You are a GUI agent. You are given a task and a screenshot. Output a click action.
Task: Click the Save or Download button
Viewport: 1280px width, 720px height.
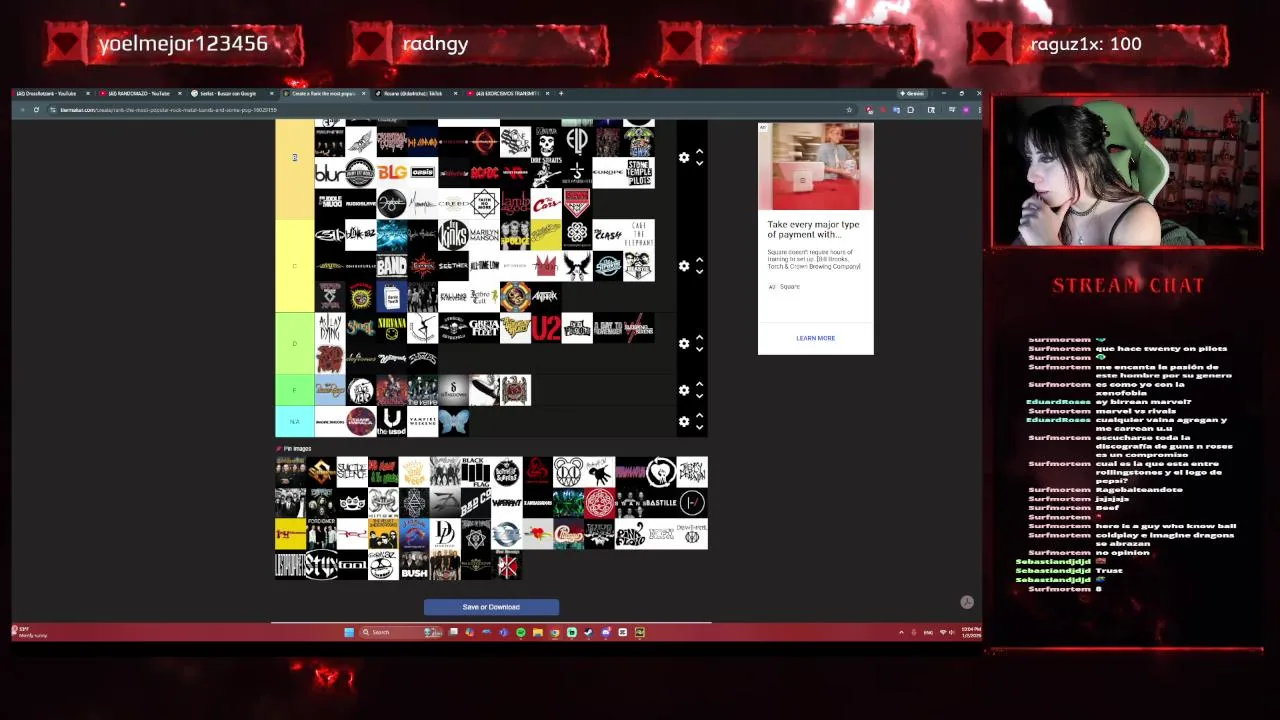pyautogui.click(x=491, y=607)
